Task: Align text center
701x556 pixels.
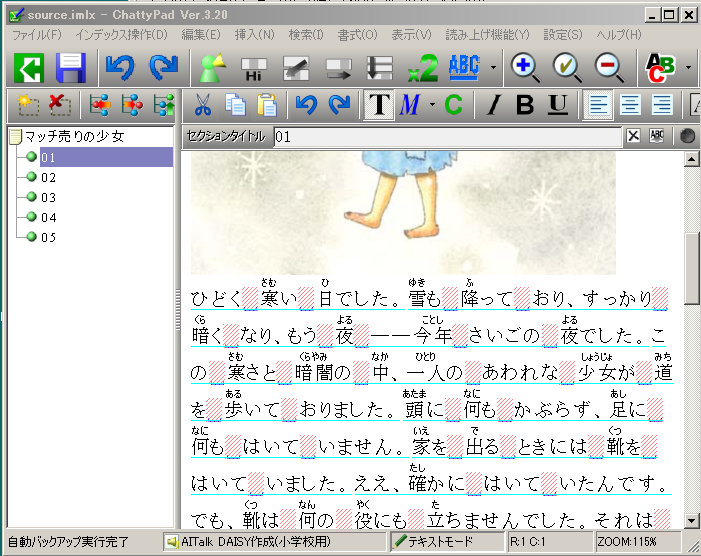Action: 630,105
